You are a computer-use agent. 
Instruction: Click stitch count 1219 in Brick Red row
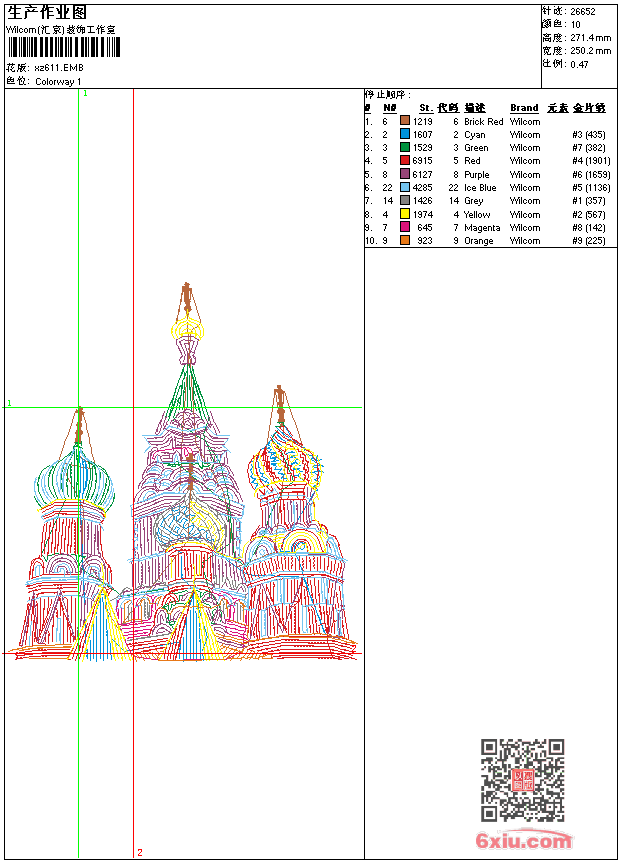point(422,122)
